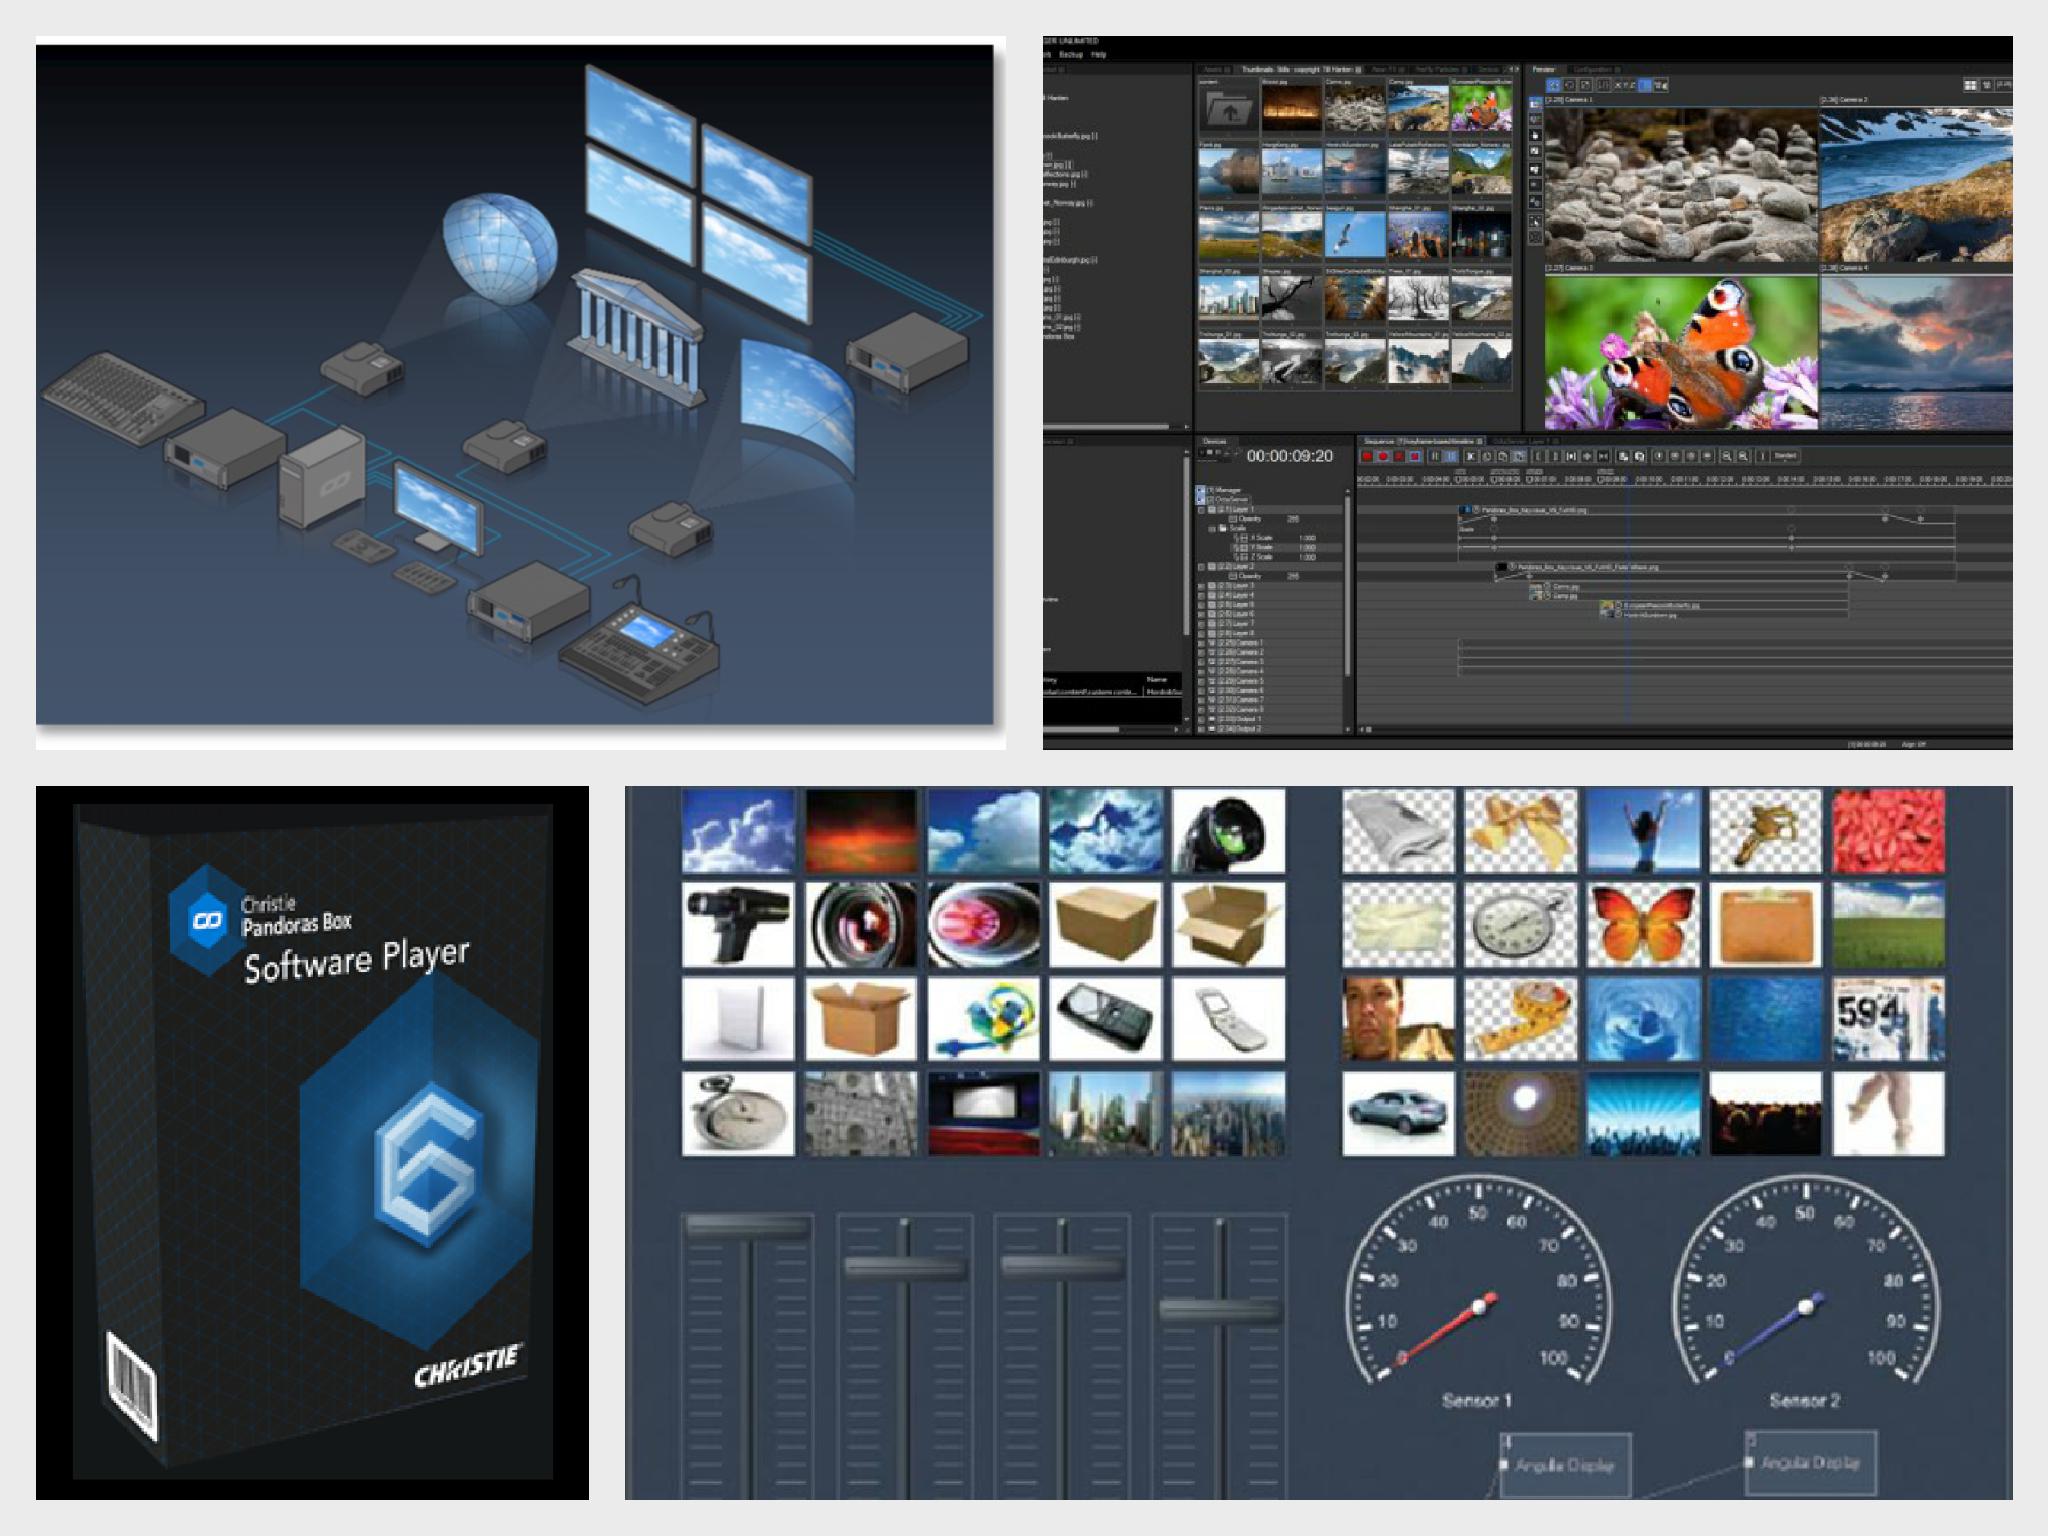
Task: Click the bottom icon of Preview's vertical tool strip
Action: [1536, 238]
